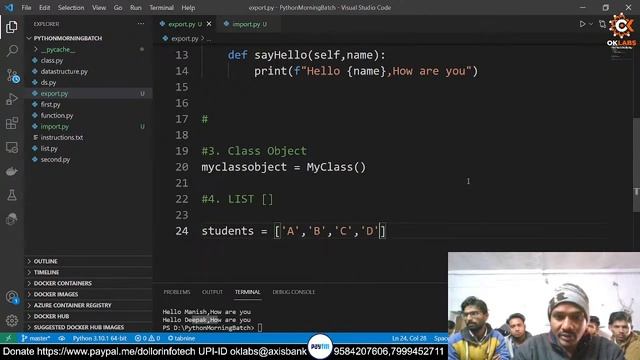The width and height of the screenshot is (640, 360).
Task: Open the Terminal menu
Action: [161, 8]
